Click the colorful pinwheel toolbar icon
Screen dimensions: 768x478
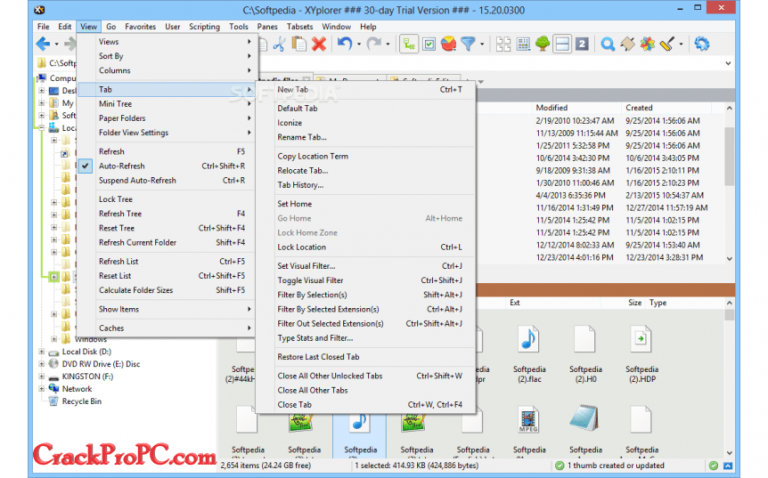tap(647, 44)
